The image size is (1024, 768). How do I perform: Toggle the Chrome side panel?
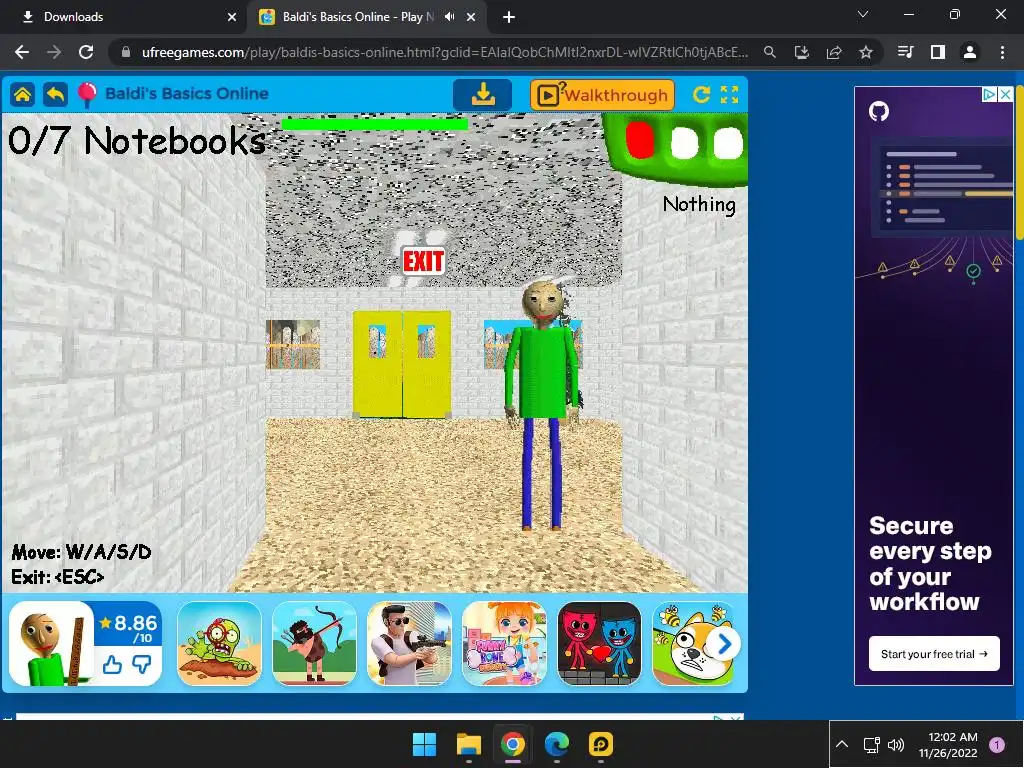[938, 52]
